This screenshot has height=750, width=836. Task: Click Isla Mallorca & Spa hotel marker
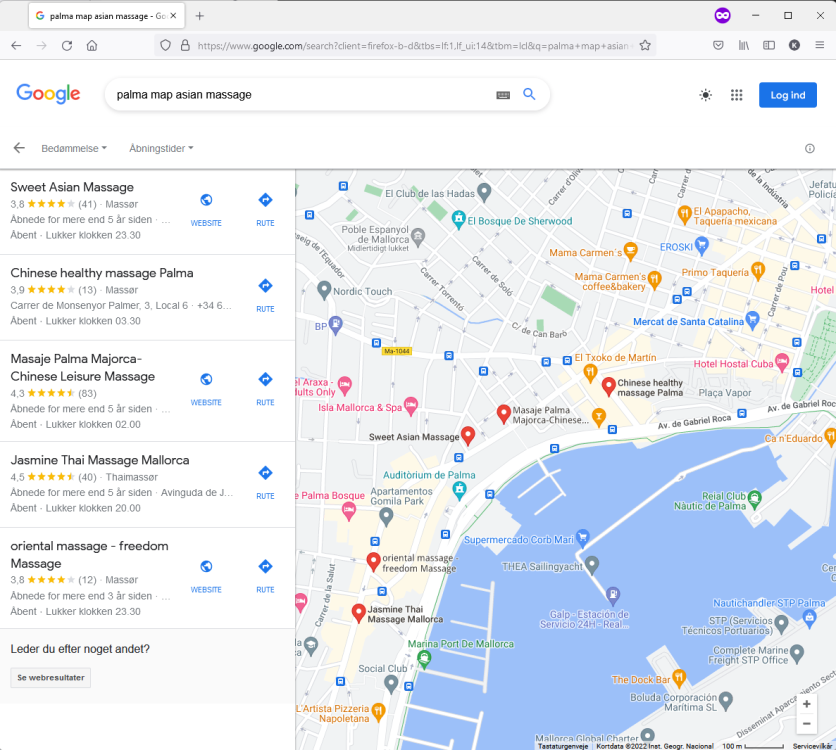click(x=410, y=406)
